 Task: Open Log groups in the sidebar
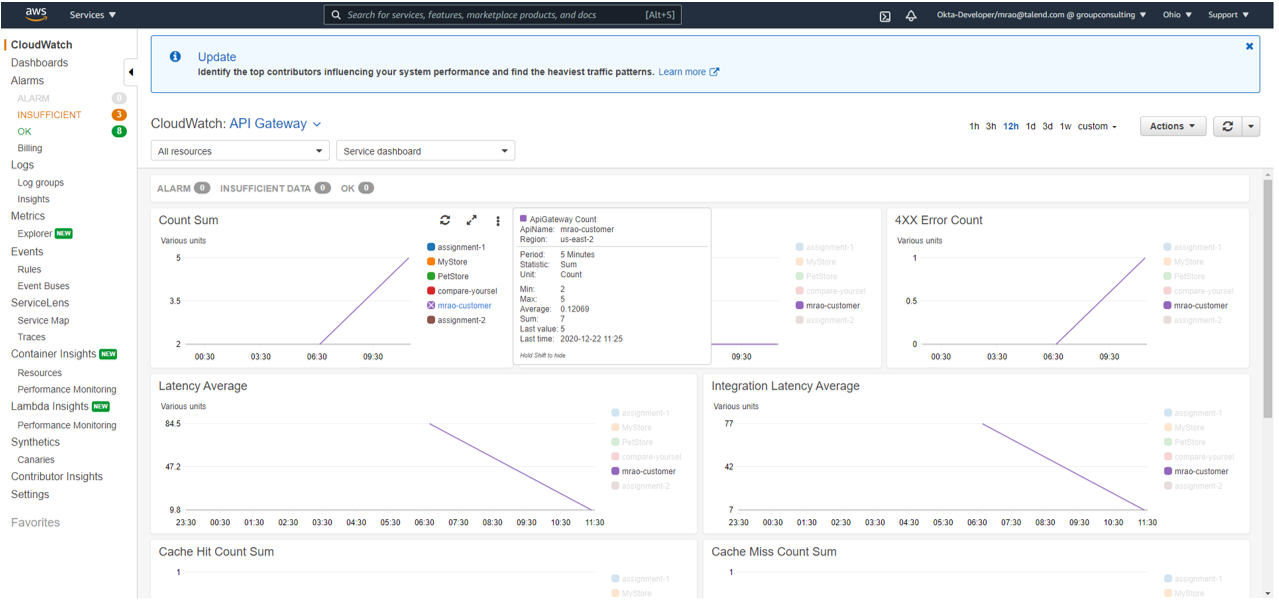40,182
